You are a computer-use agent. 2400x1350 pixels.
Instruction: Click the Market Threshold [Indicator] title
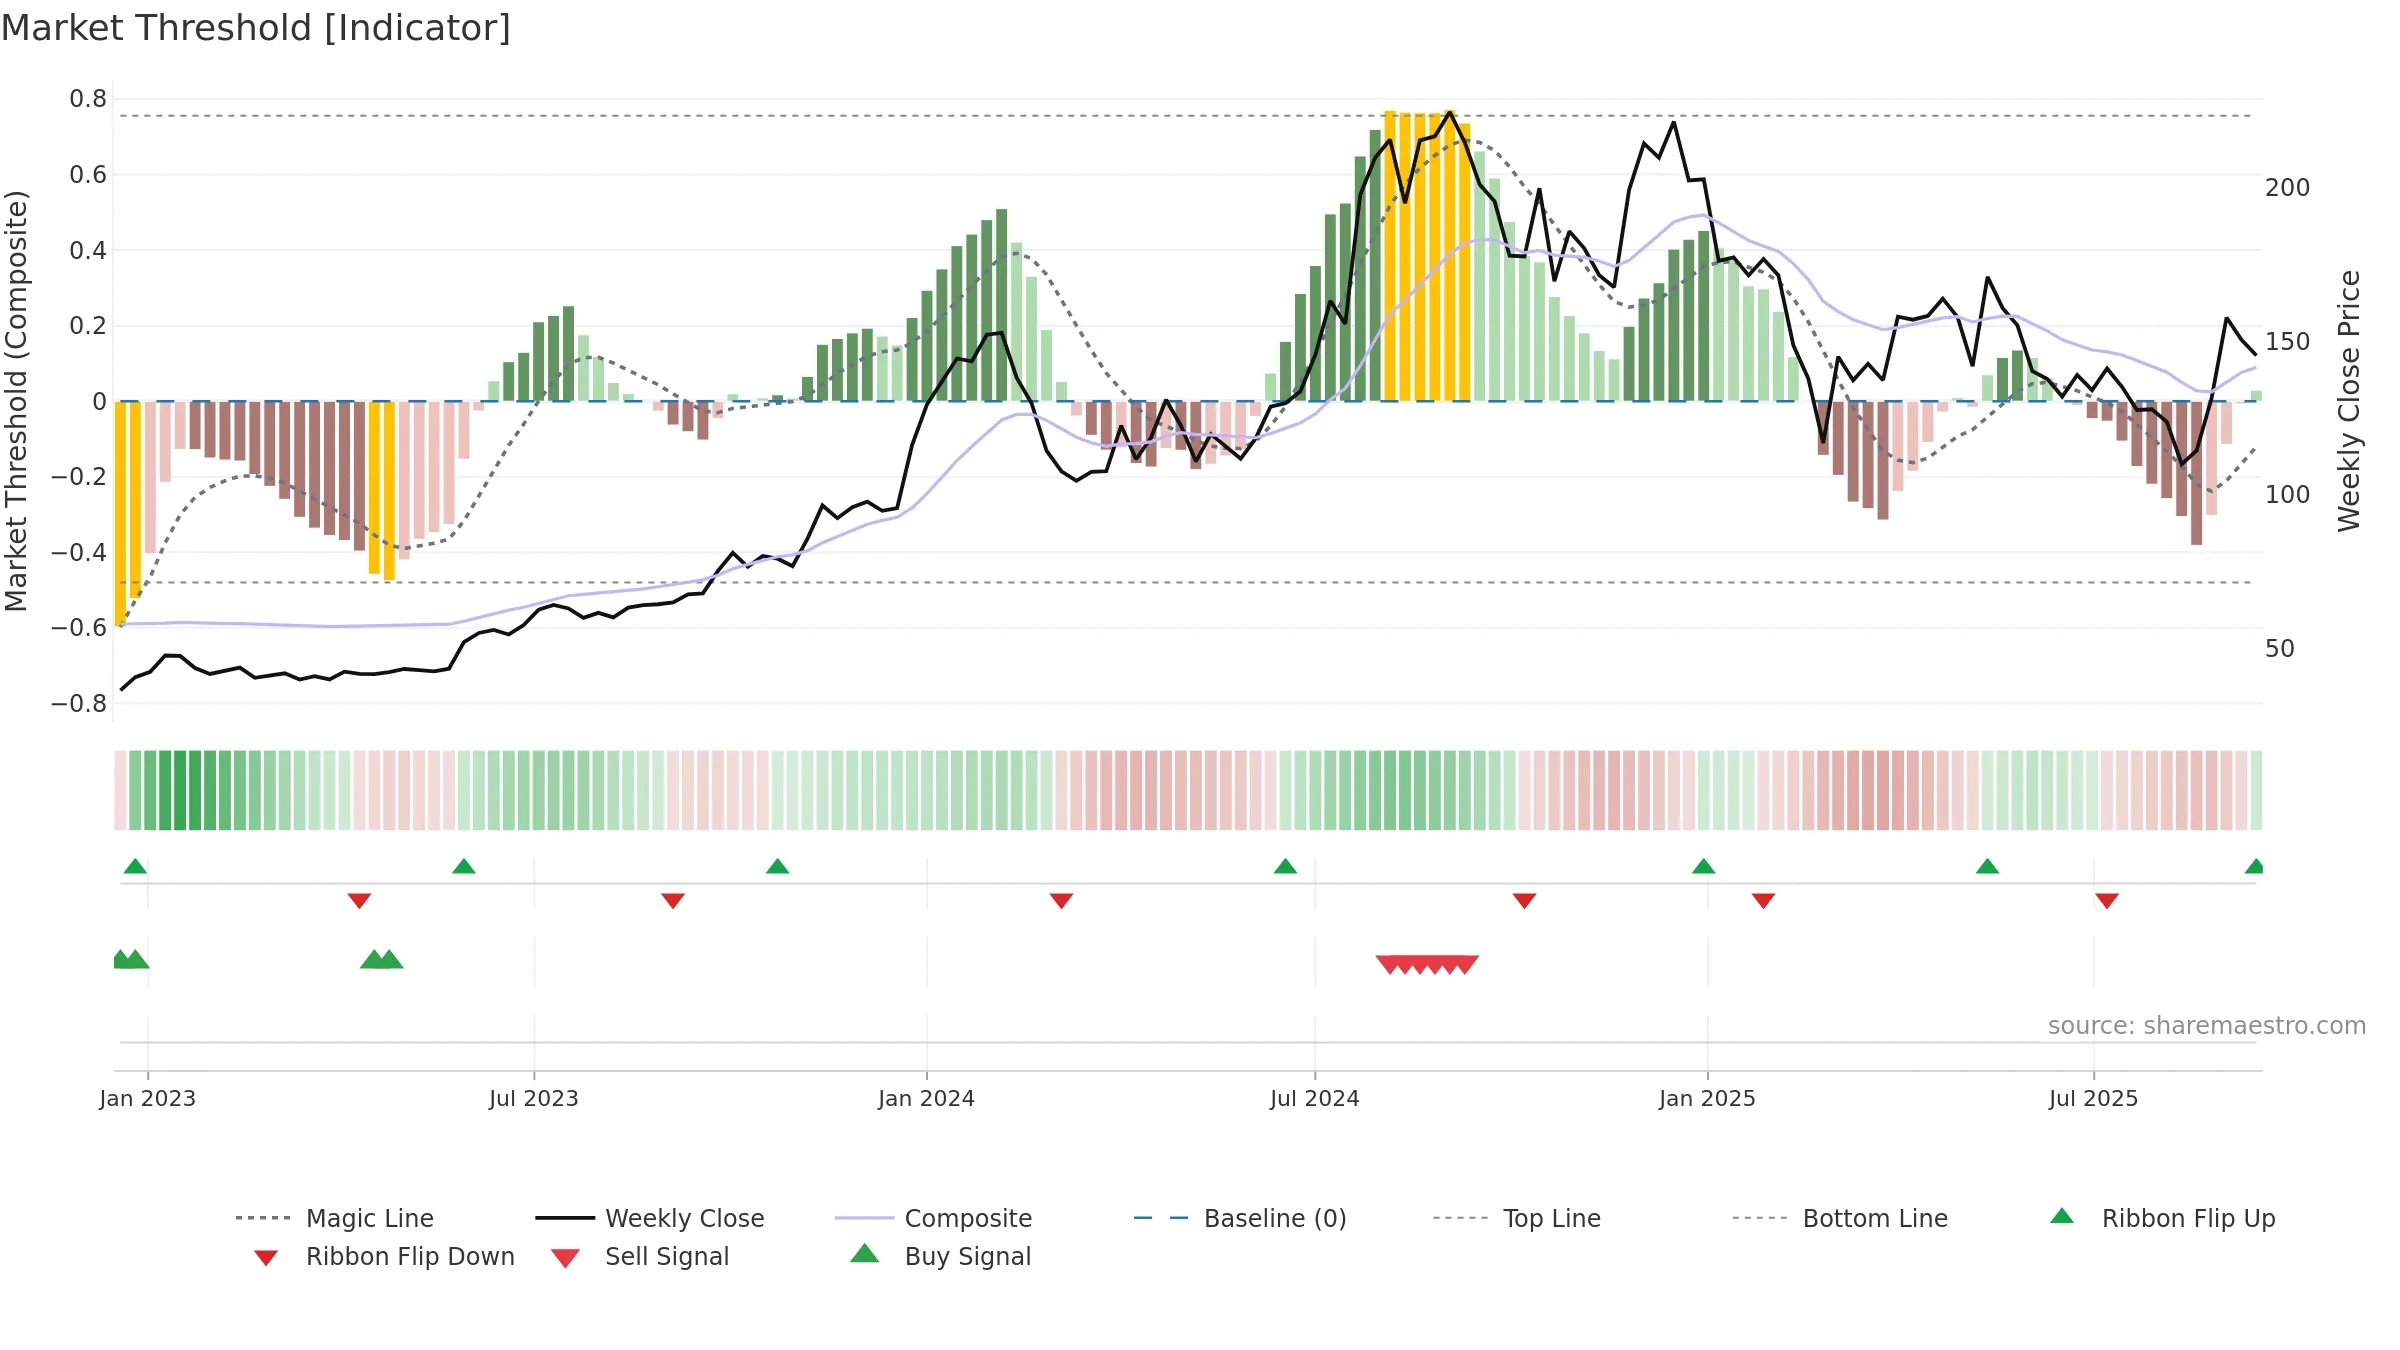[256, 28]
